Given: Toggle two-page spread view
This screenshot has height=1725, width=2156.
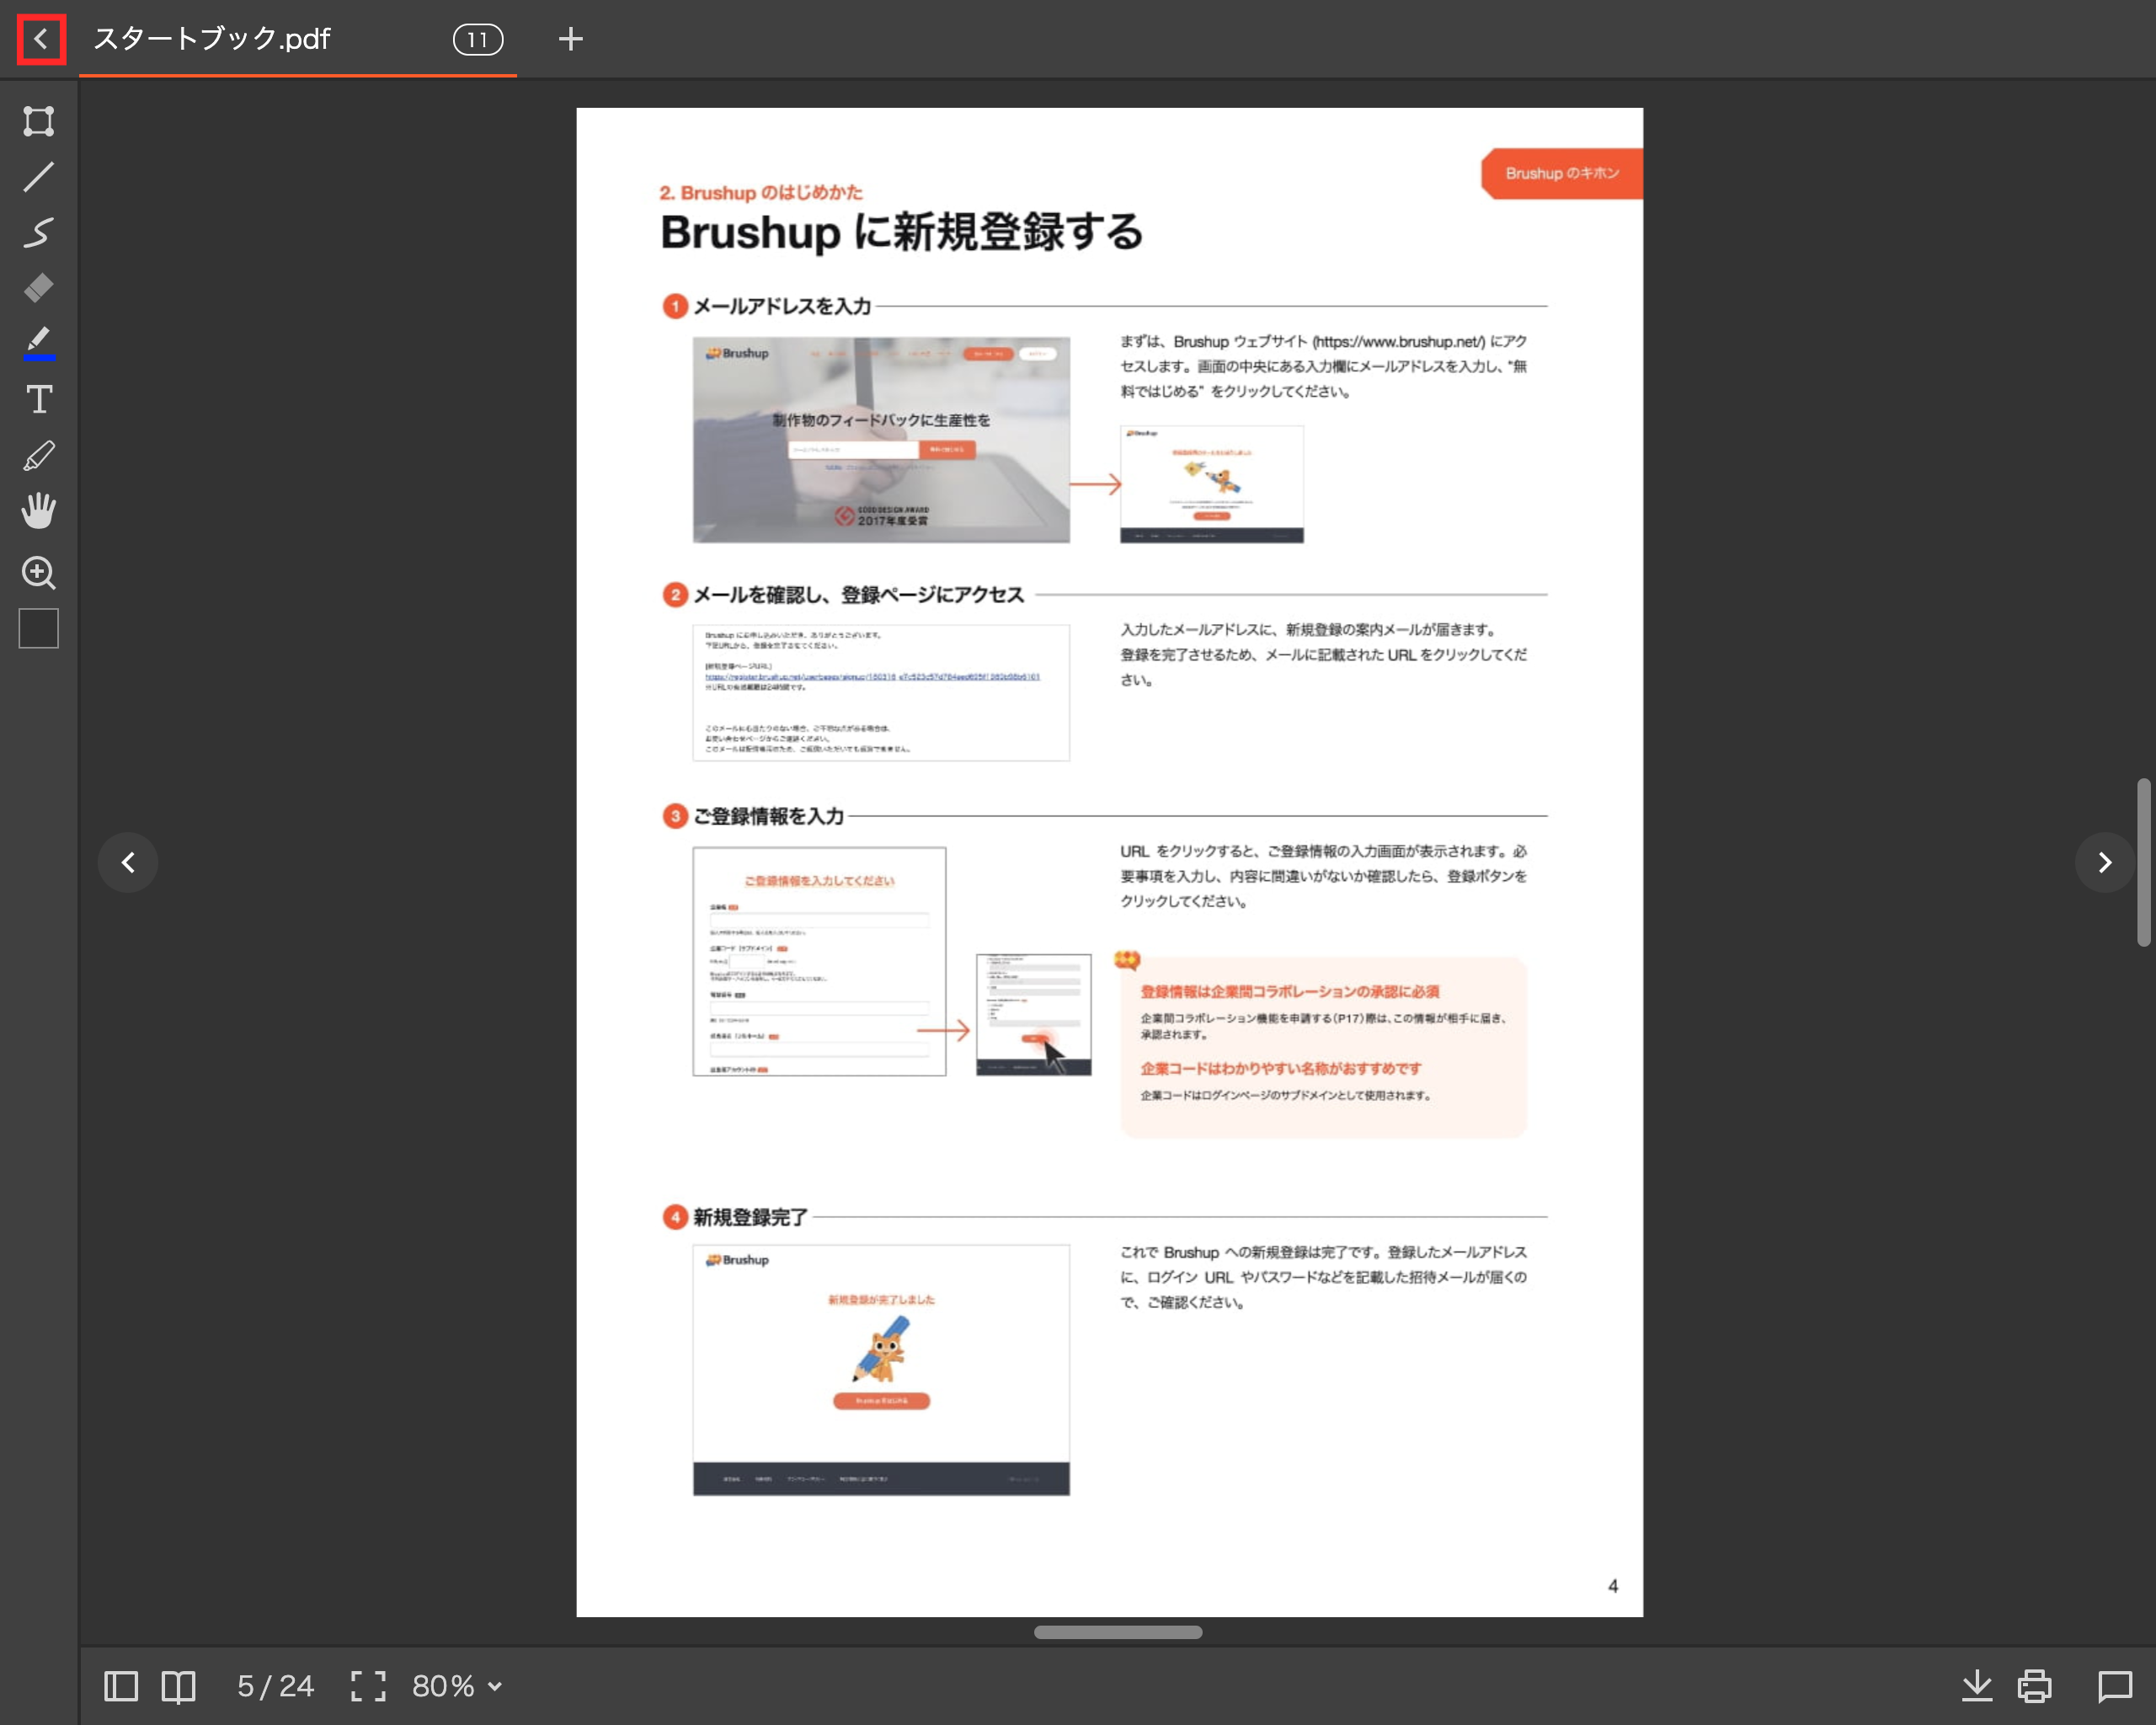Looking at the screenshot, I should pos(179,1686).
